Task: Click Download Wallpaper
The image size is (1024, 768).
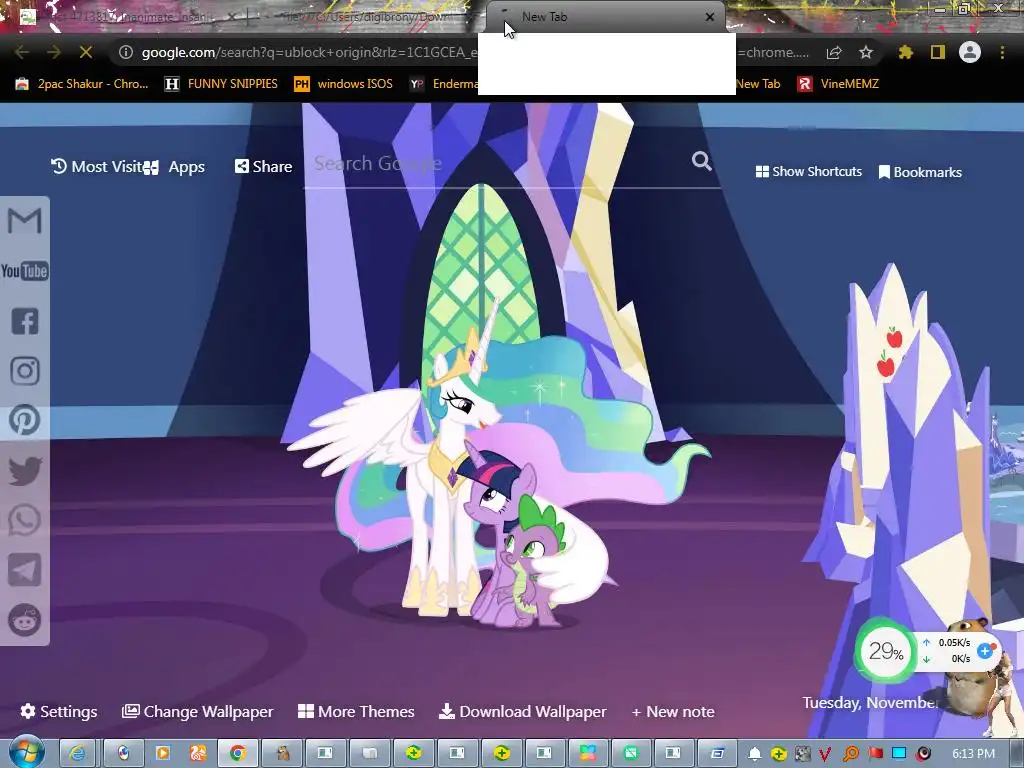Action: click(522, 712)
